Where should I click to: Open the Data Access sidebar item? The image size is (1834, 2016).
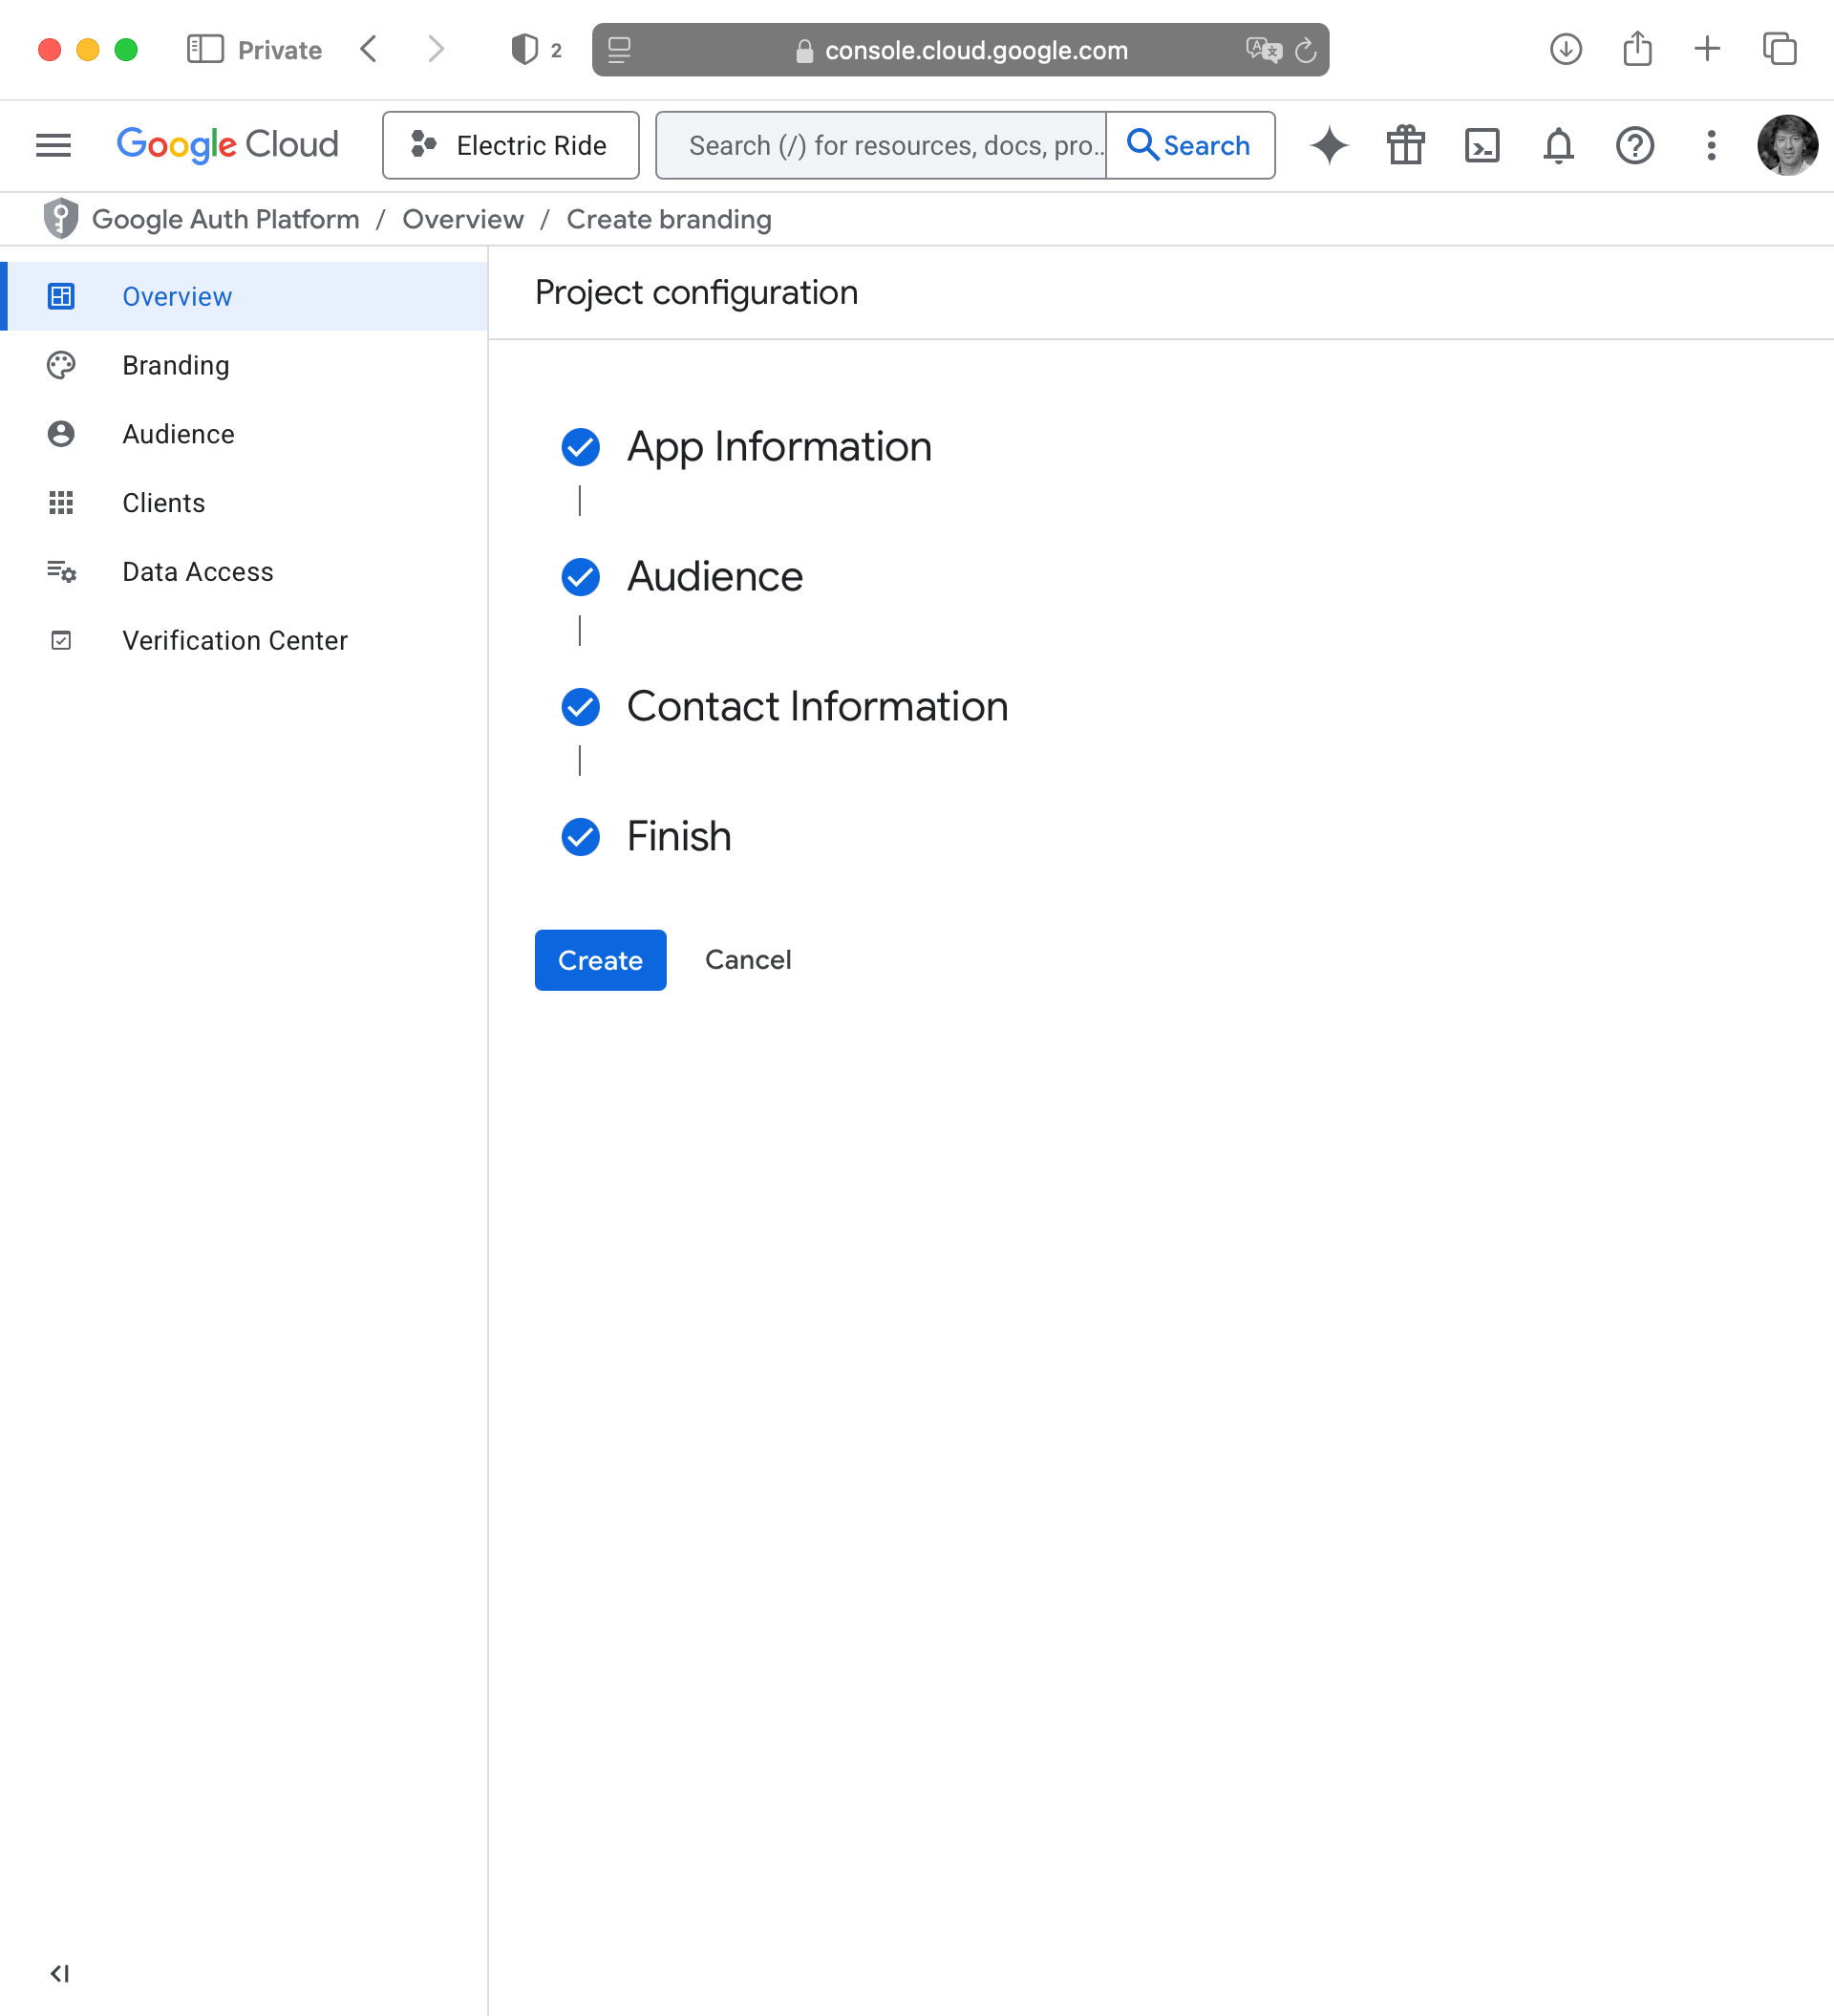[x=197, y=572]
